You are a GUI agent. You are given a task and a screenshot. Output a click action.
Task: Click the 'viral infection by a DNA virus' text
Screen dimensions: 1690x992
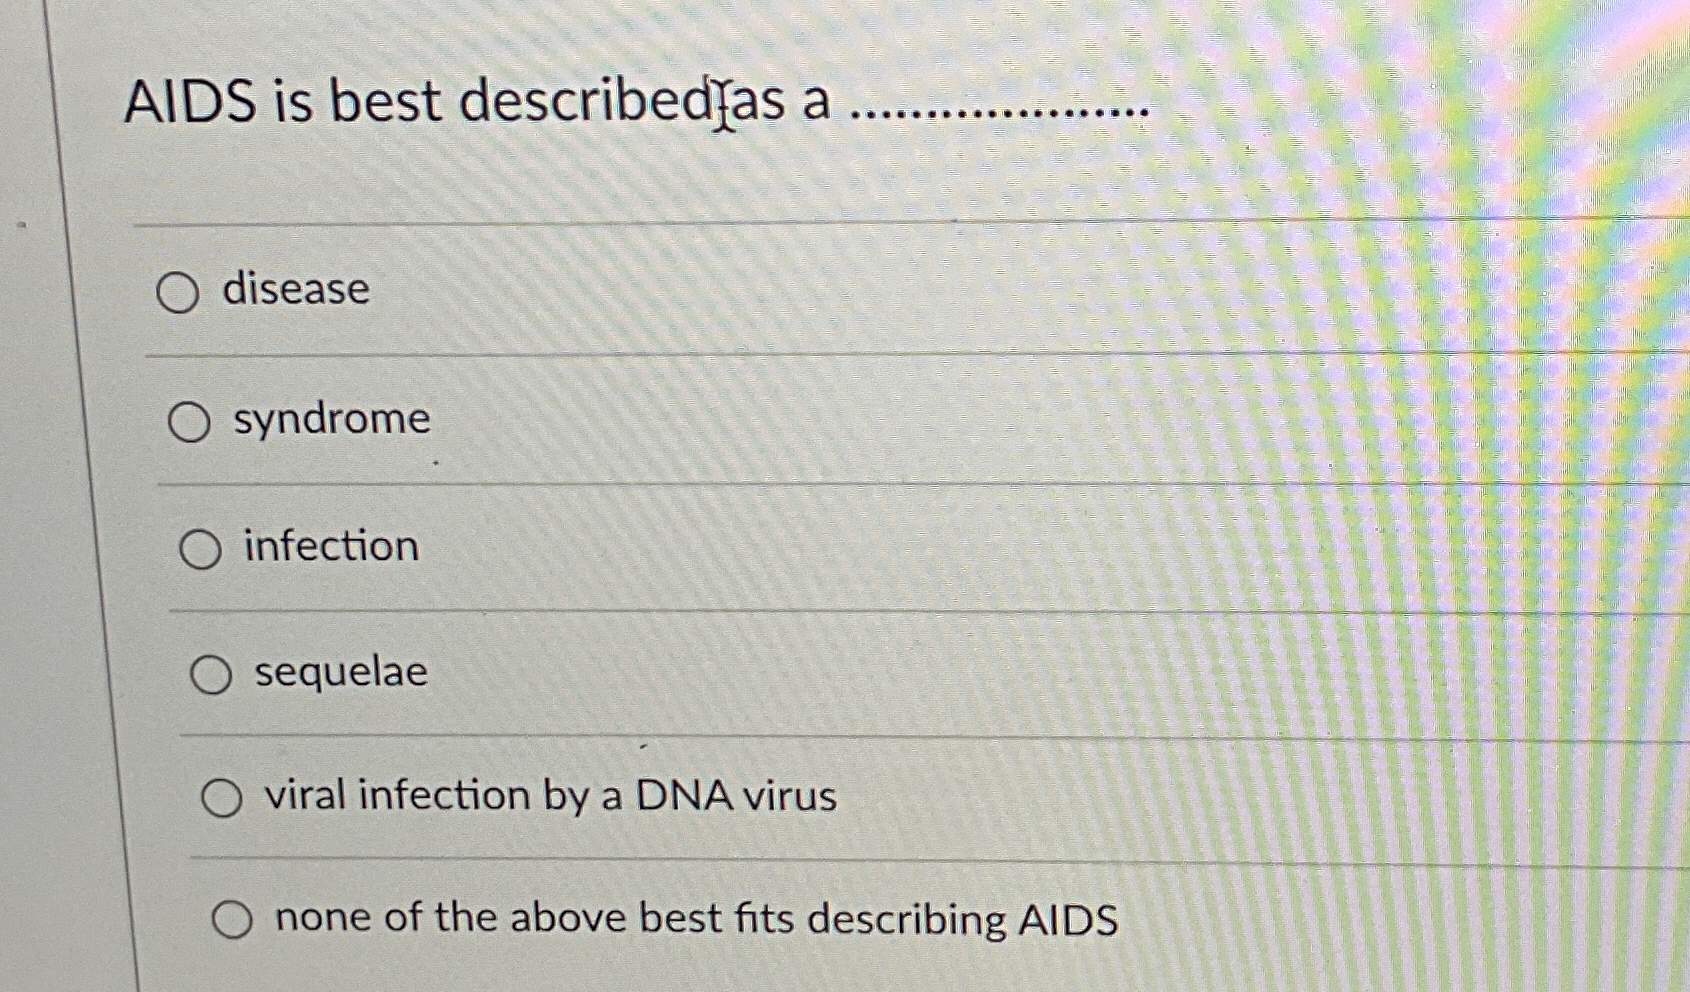coord(548,795)
